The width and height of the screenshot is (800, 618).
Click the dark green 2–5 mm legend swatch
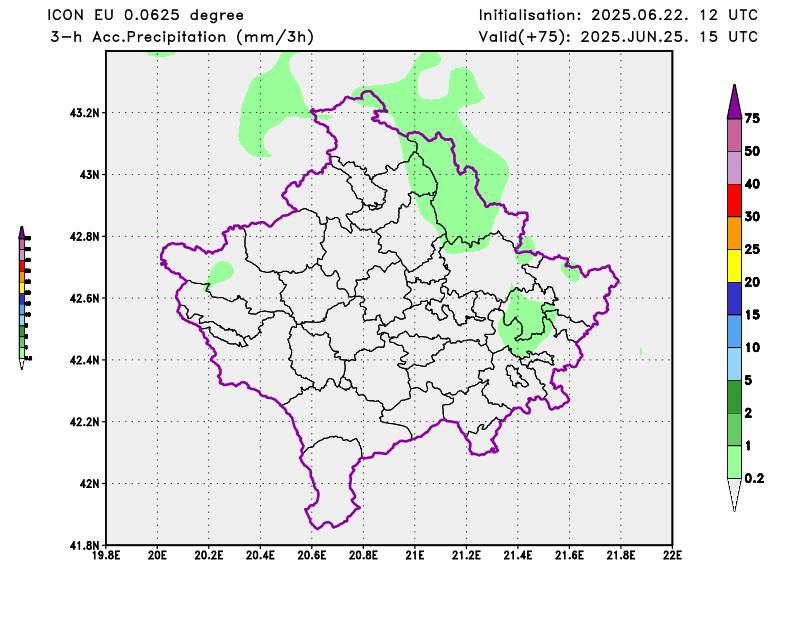click(734, 397)
